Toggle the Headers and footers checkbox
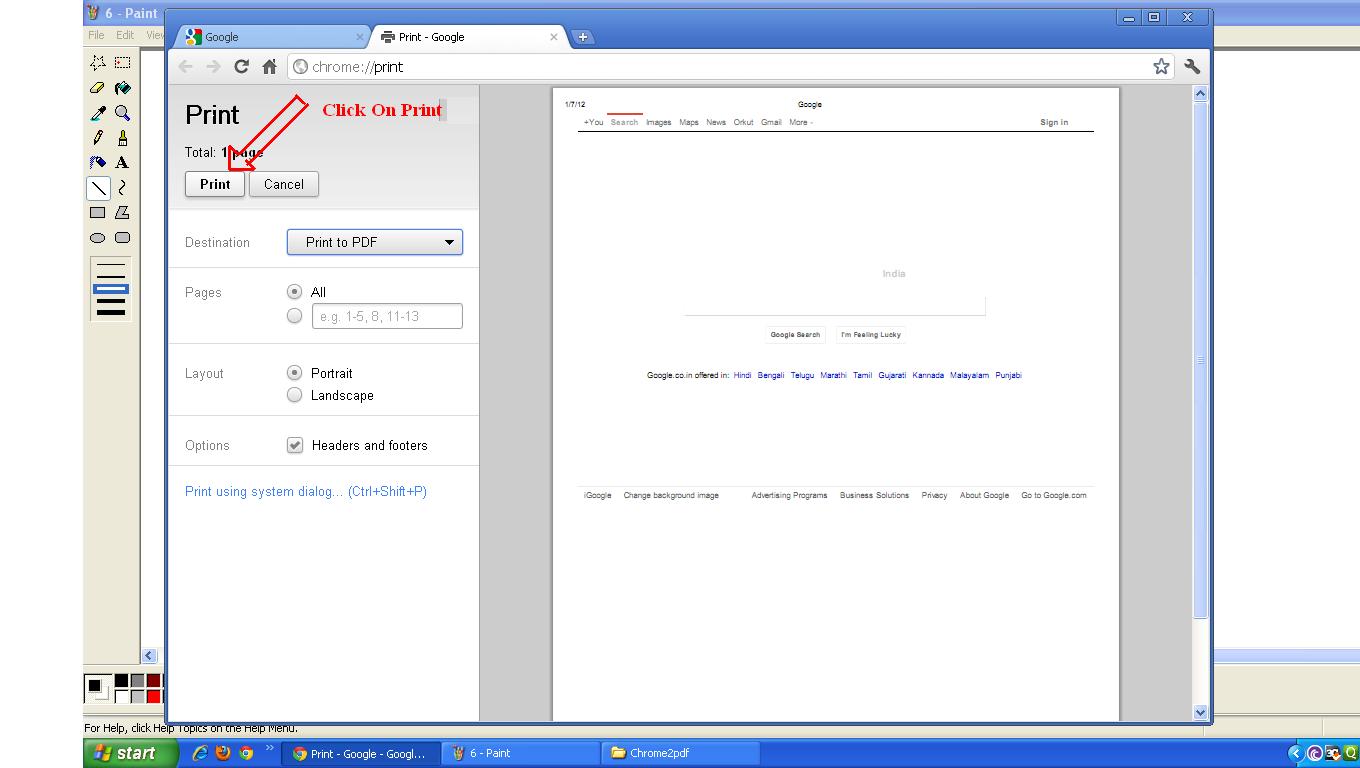 tap(295, 445)
